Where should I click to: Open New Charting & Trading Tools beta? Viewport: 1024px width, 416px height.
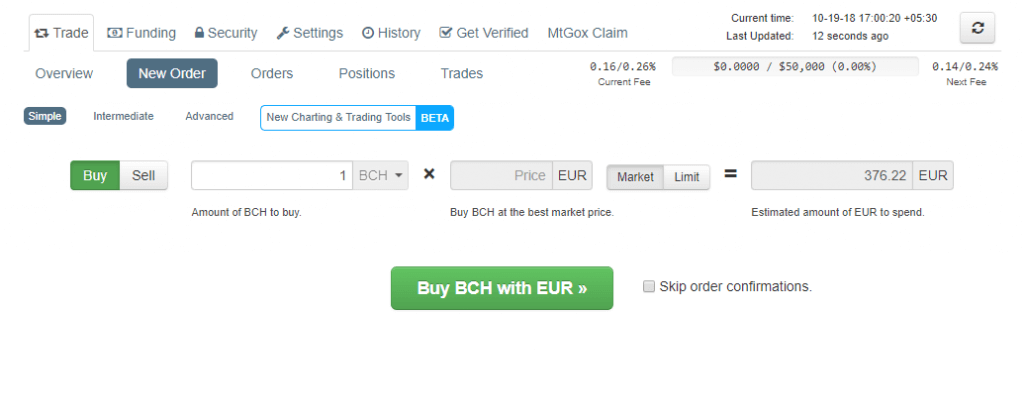357,117
